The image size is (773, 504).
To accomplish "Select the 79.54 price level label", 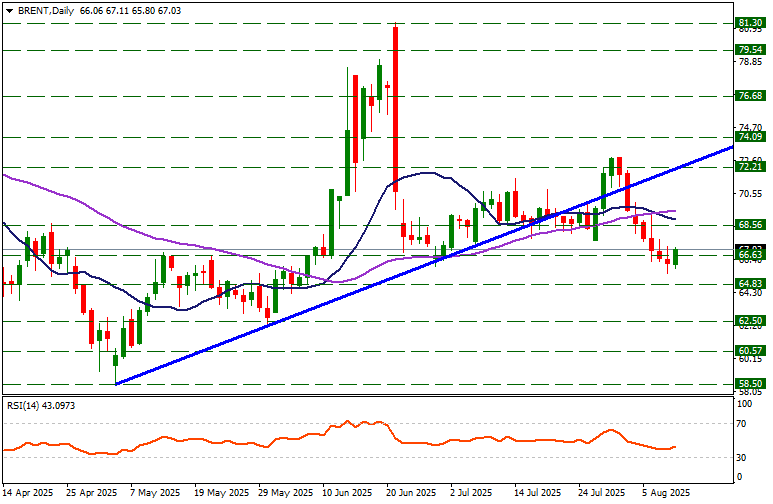I will tap(750, 50).
